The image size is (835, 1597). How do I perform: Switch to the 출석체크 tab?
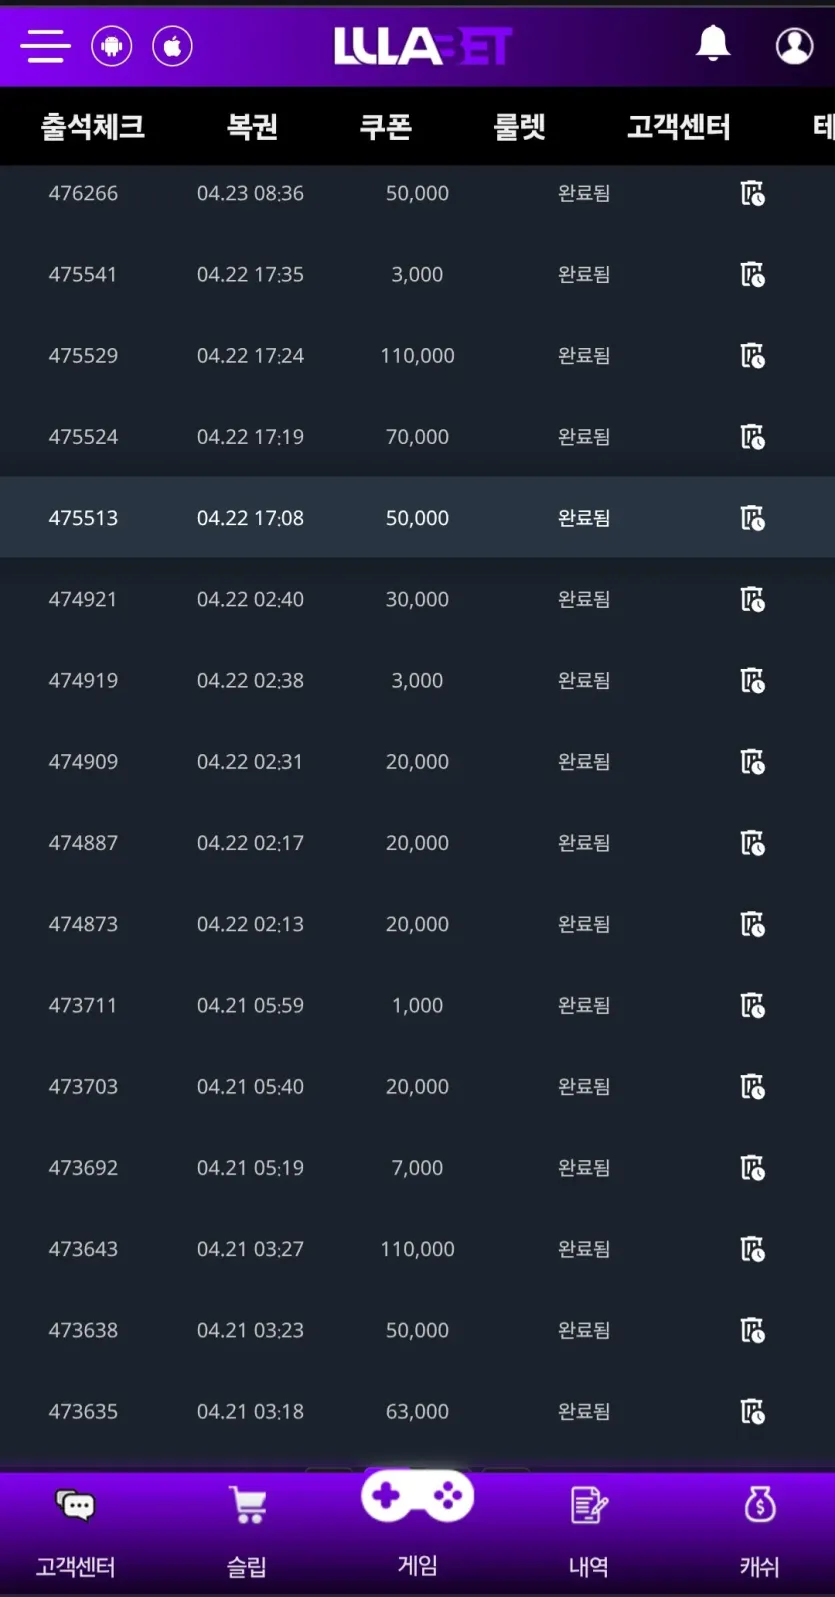click(x=93, y=127)
